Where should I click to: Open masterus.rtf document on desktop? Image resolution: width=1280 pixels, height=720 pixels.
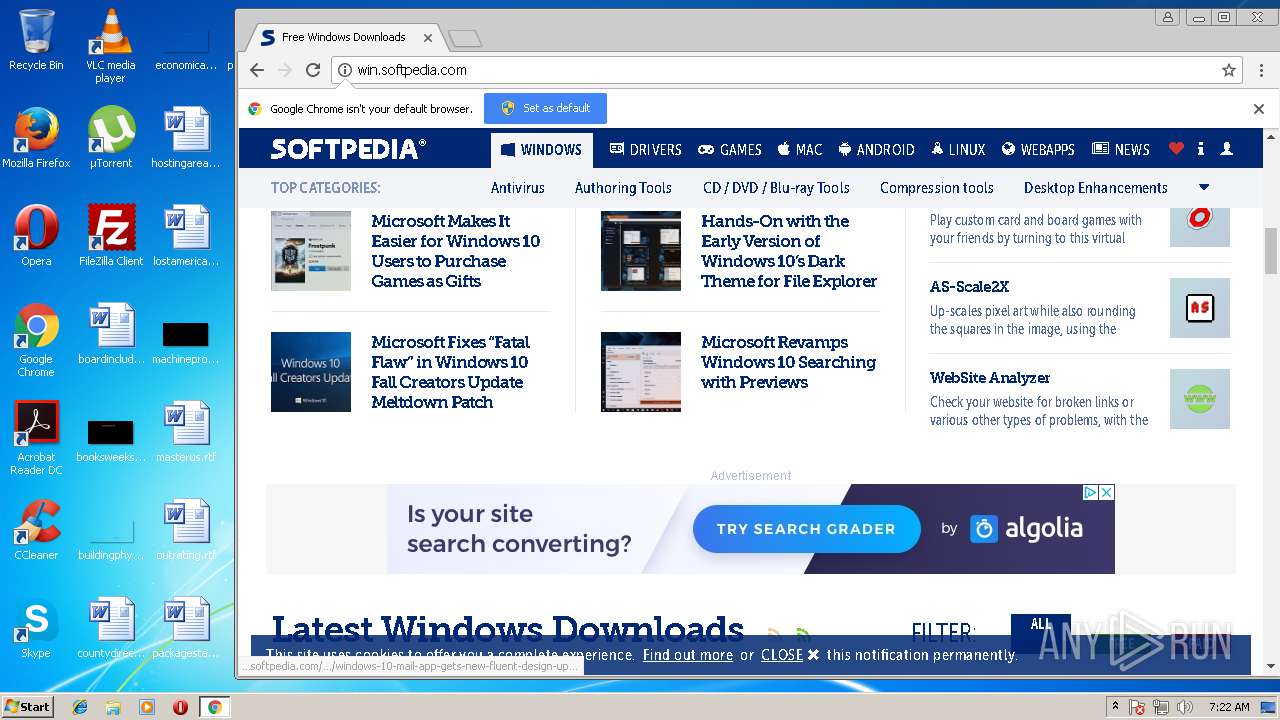(x=186, y=432)
